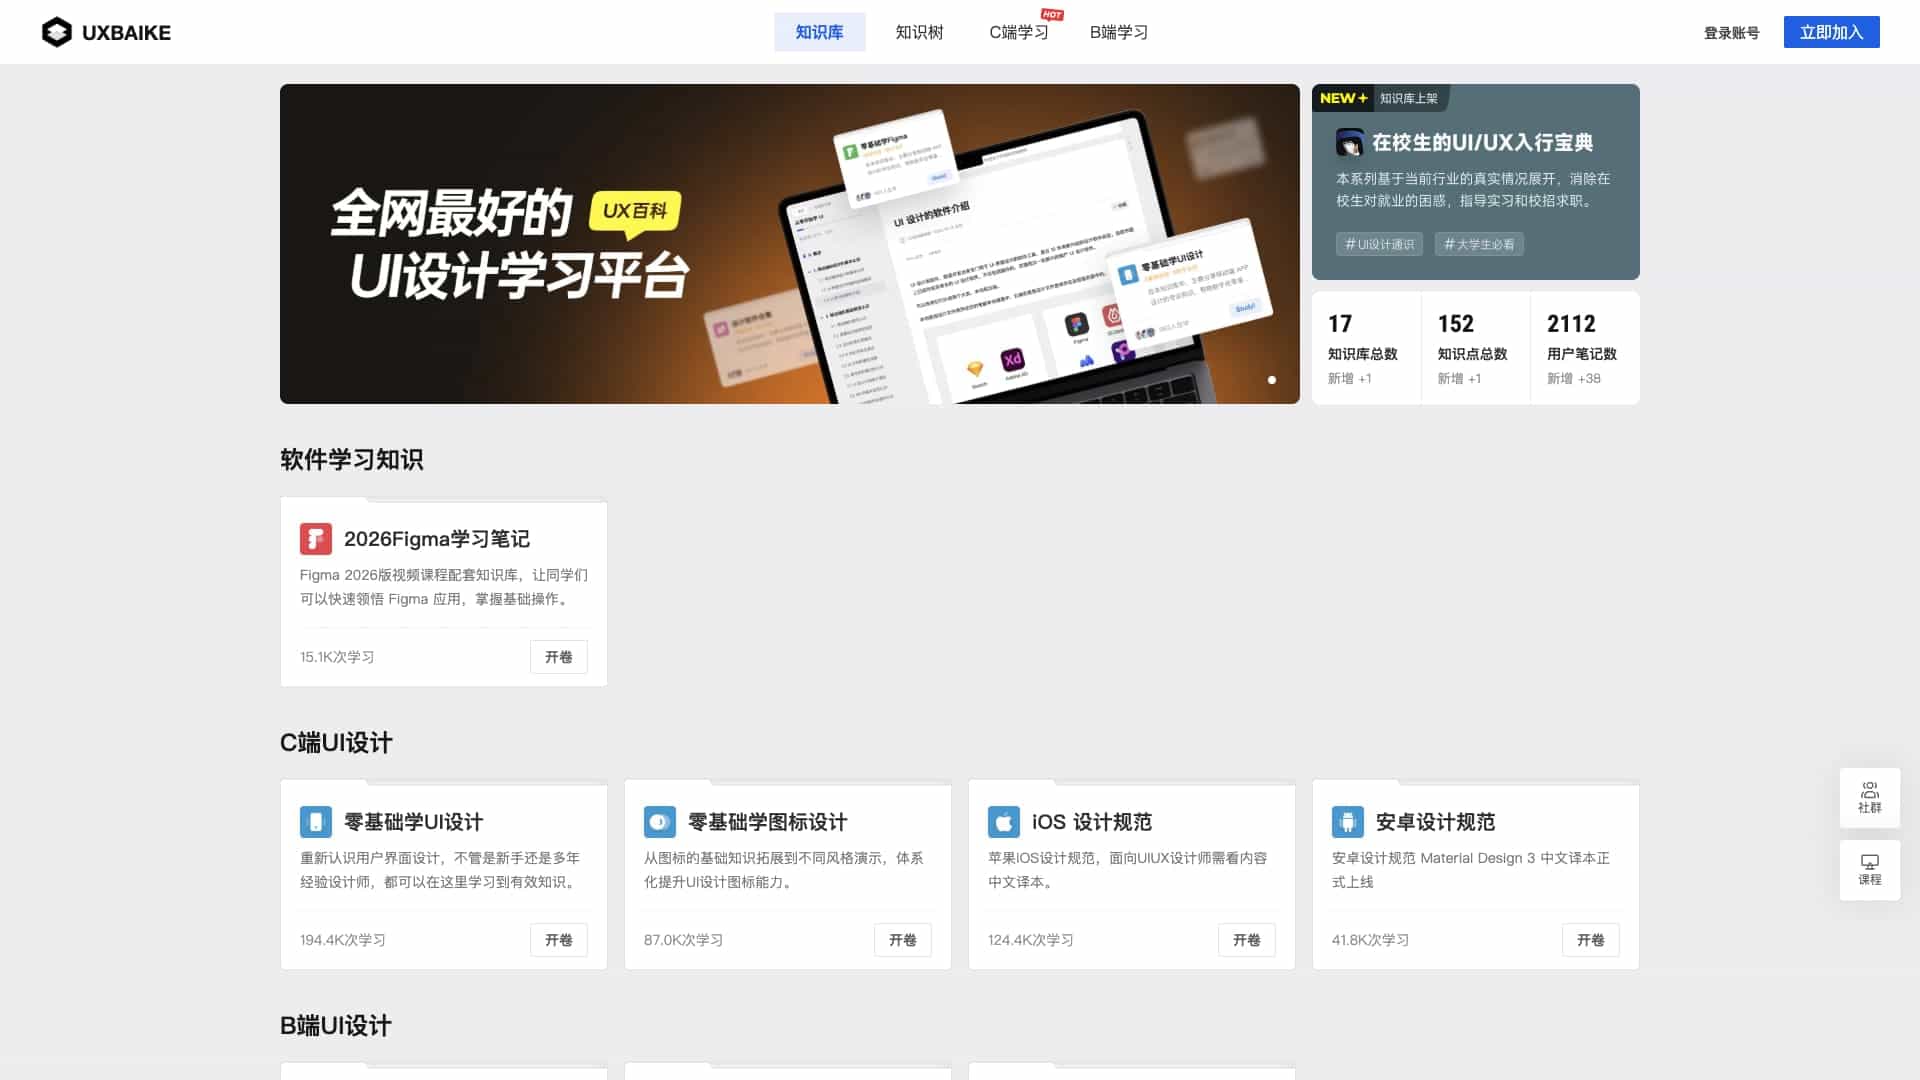Click the Android robot icon beside 安卓设计规范

[x=1348, y=822]
